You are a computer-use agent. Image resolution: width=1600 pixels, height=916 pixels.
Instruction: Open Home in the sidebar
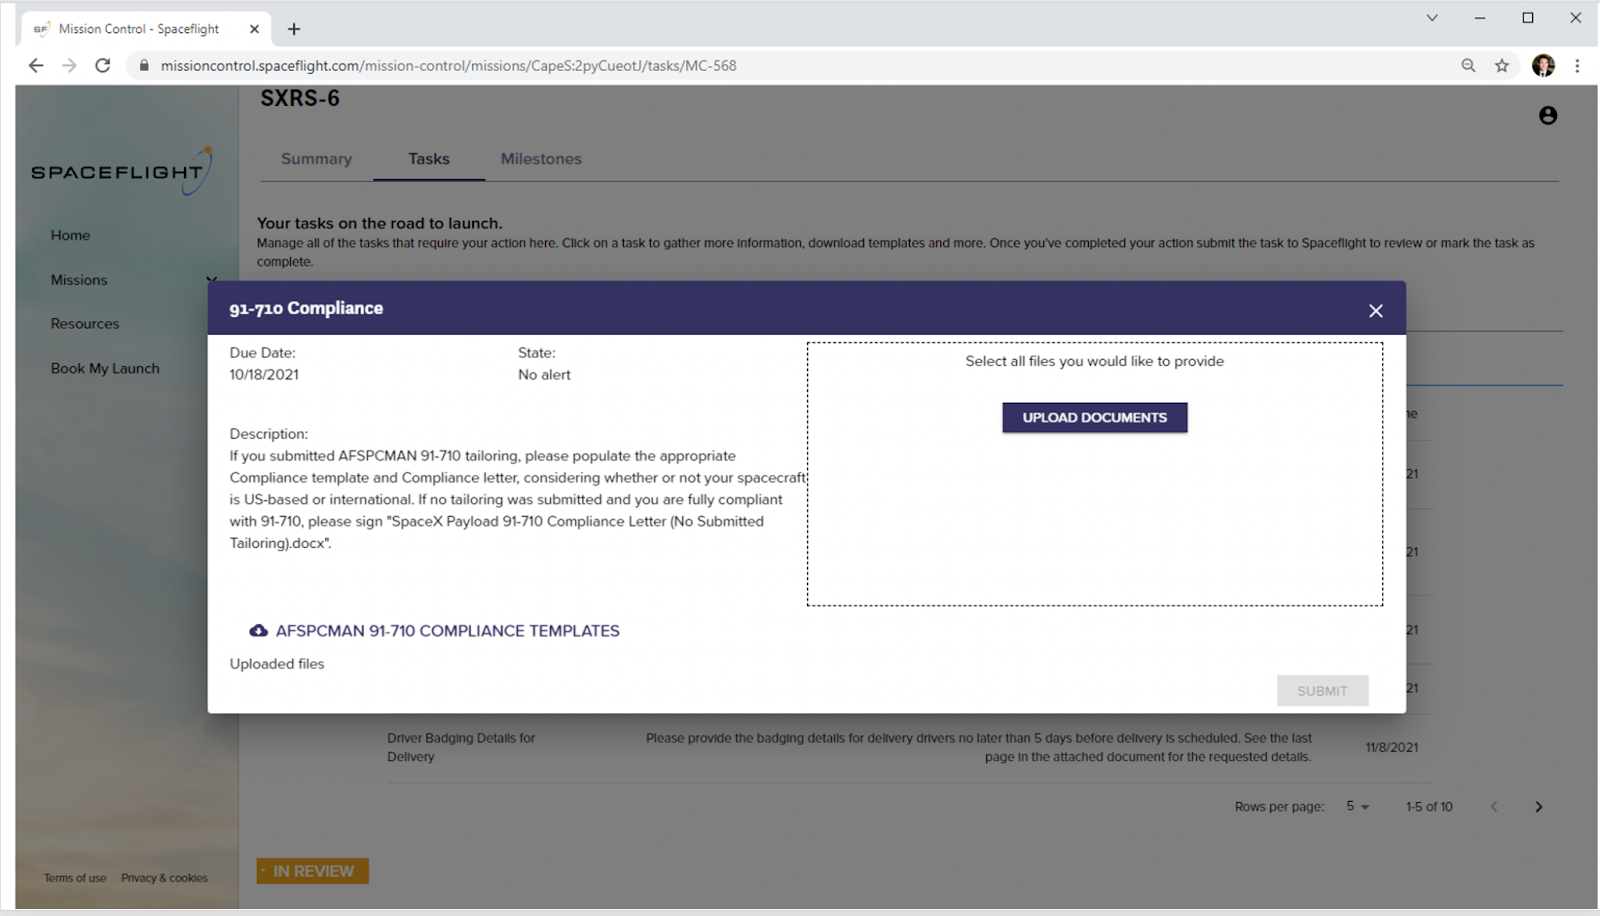70,235
